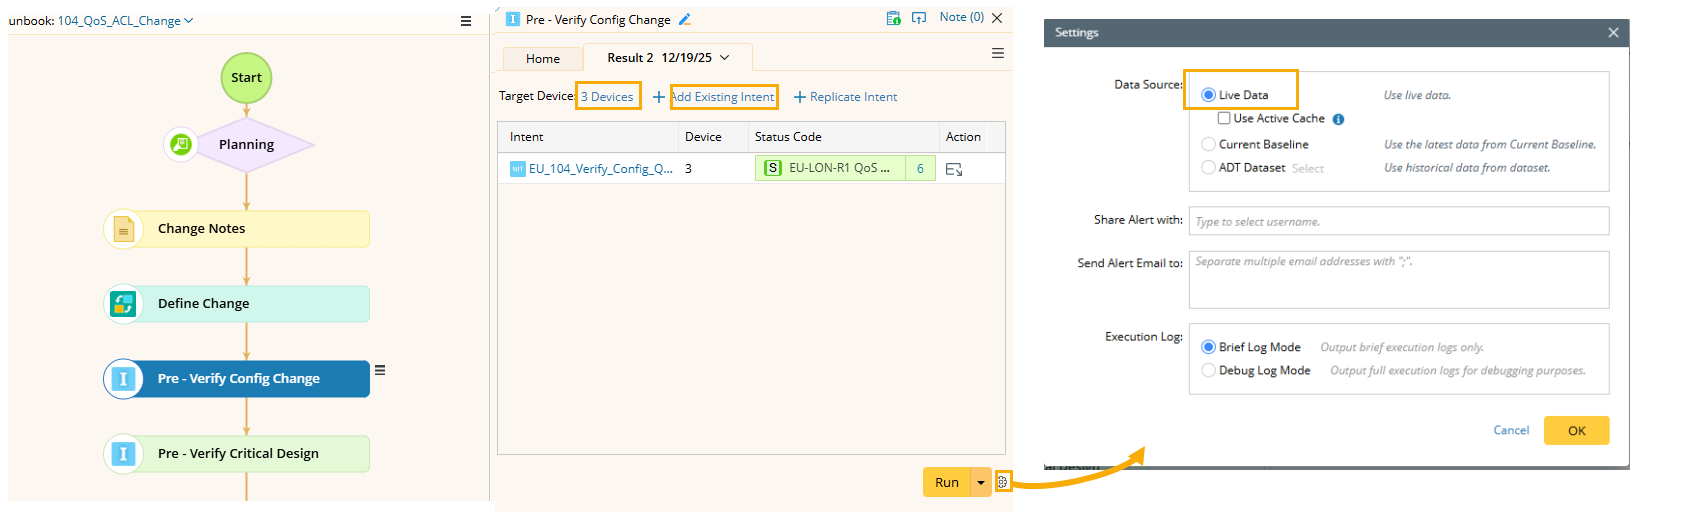Click the EU-LON-R1 QoS status code cell
The height and width of the screenshot is (517, 1684).
[x=830, y=168]
